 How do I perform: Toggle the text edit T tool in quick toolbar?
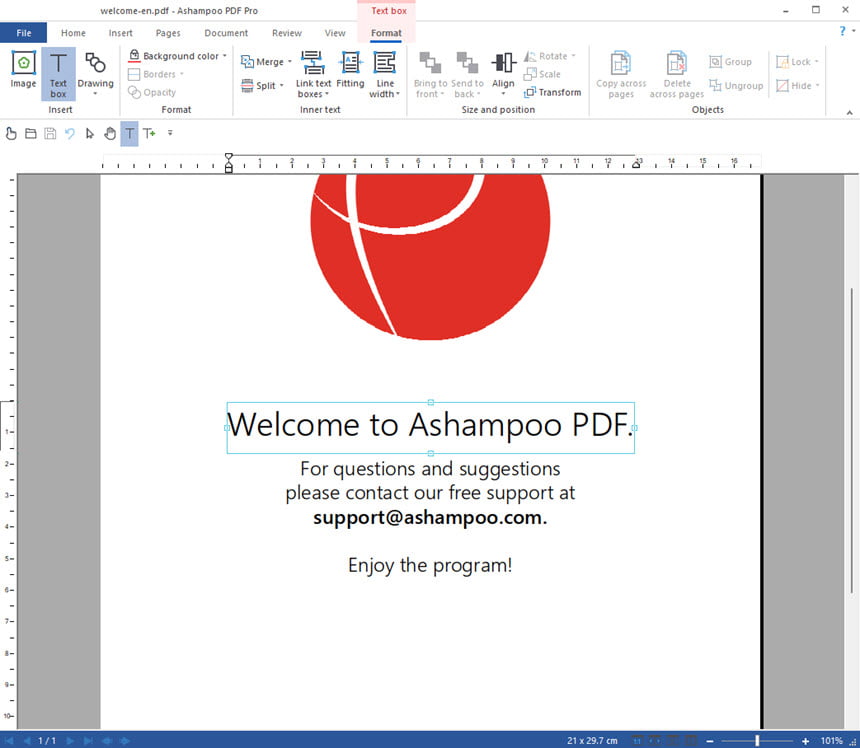pos(129,133)
